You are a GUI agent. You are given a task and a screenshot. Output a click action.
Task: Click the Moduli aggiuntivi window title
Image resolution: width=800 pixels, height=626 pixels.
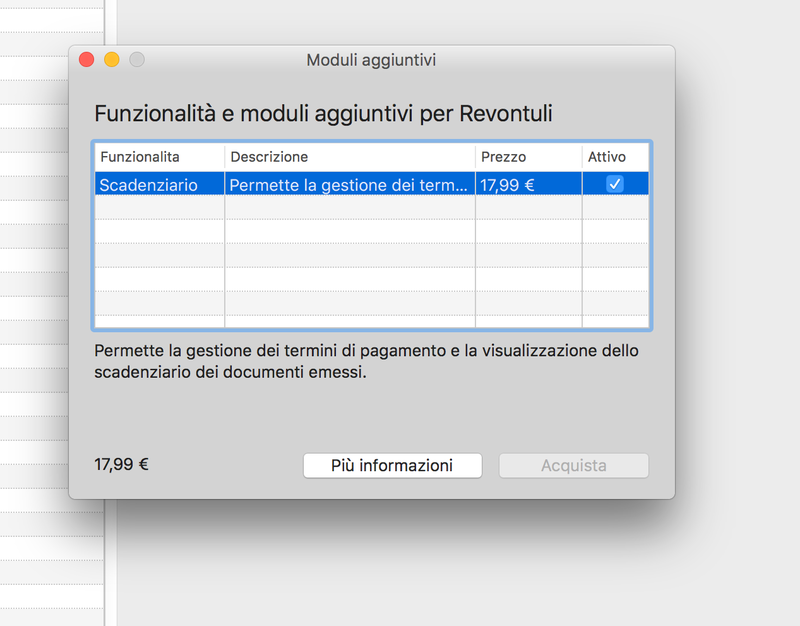(x=371, y=60)
